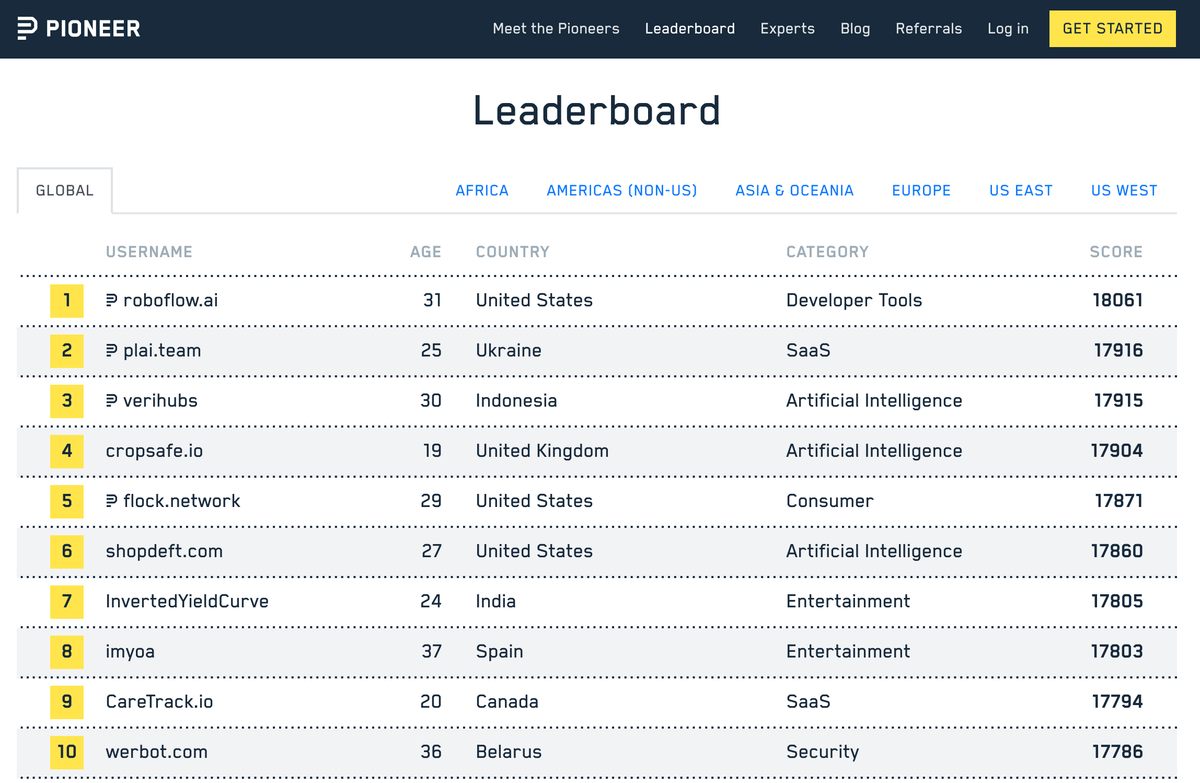Click the badge icon next to flock.network
This screenshot has width=1200, height=783.
pyautogui.click(x=111, y=500)
